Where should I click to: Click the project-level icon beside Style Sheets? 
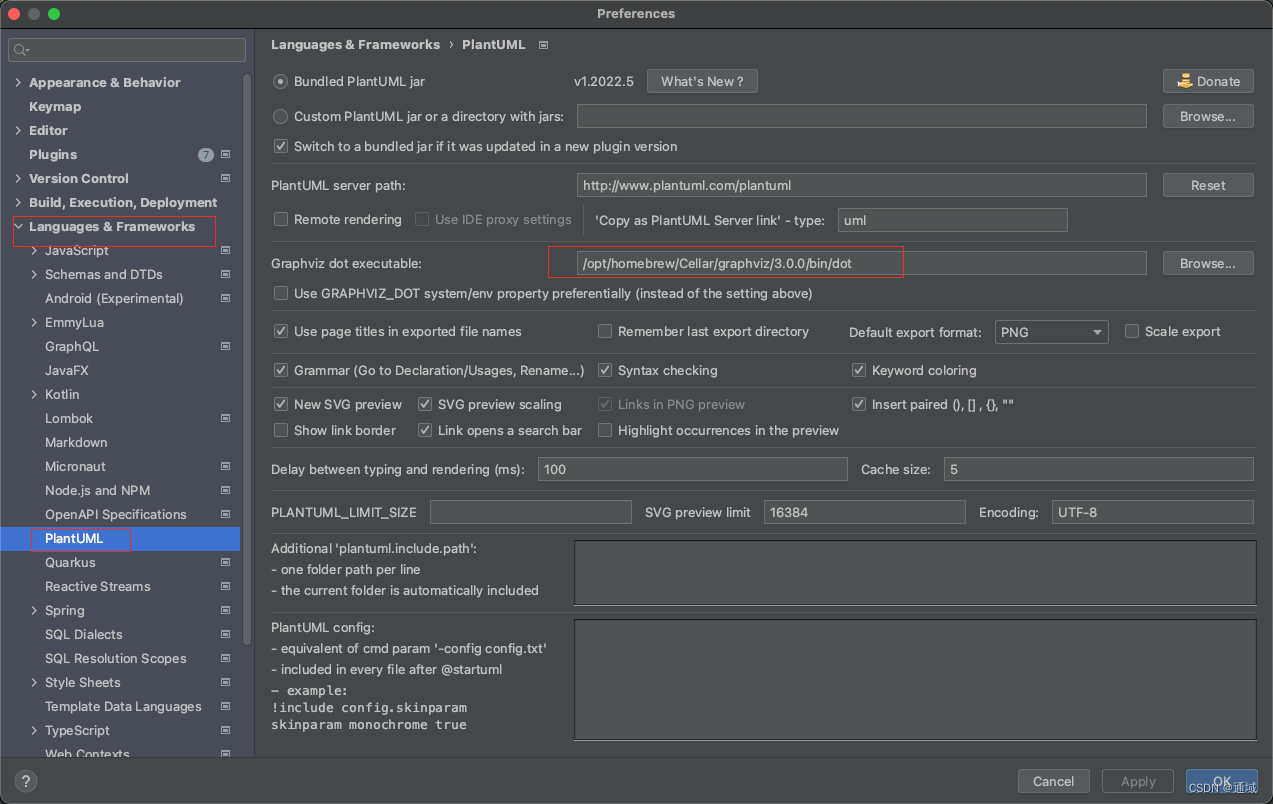pyautogui.click(x=225, y=682)
